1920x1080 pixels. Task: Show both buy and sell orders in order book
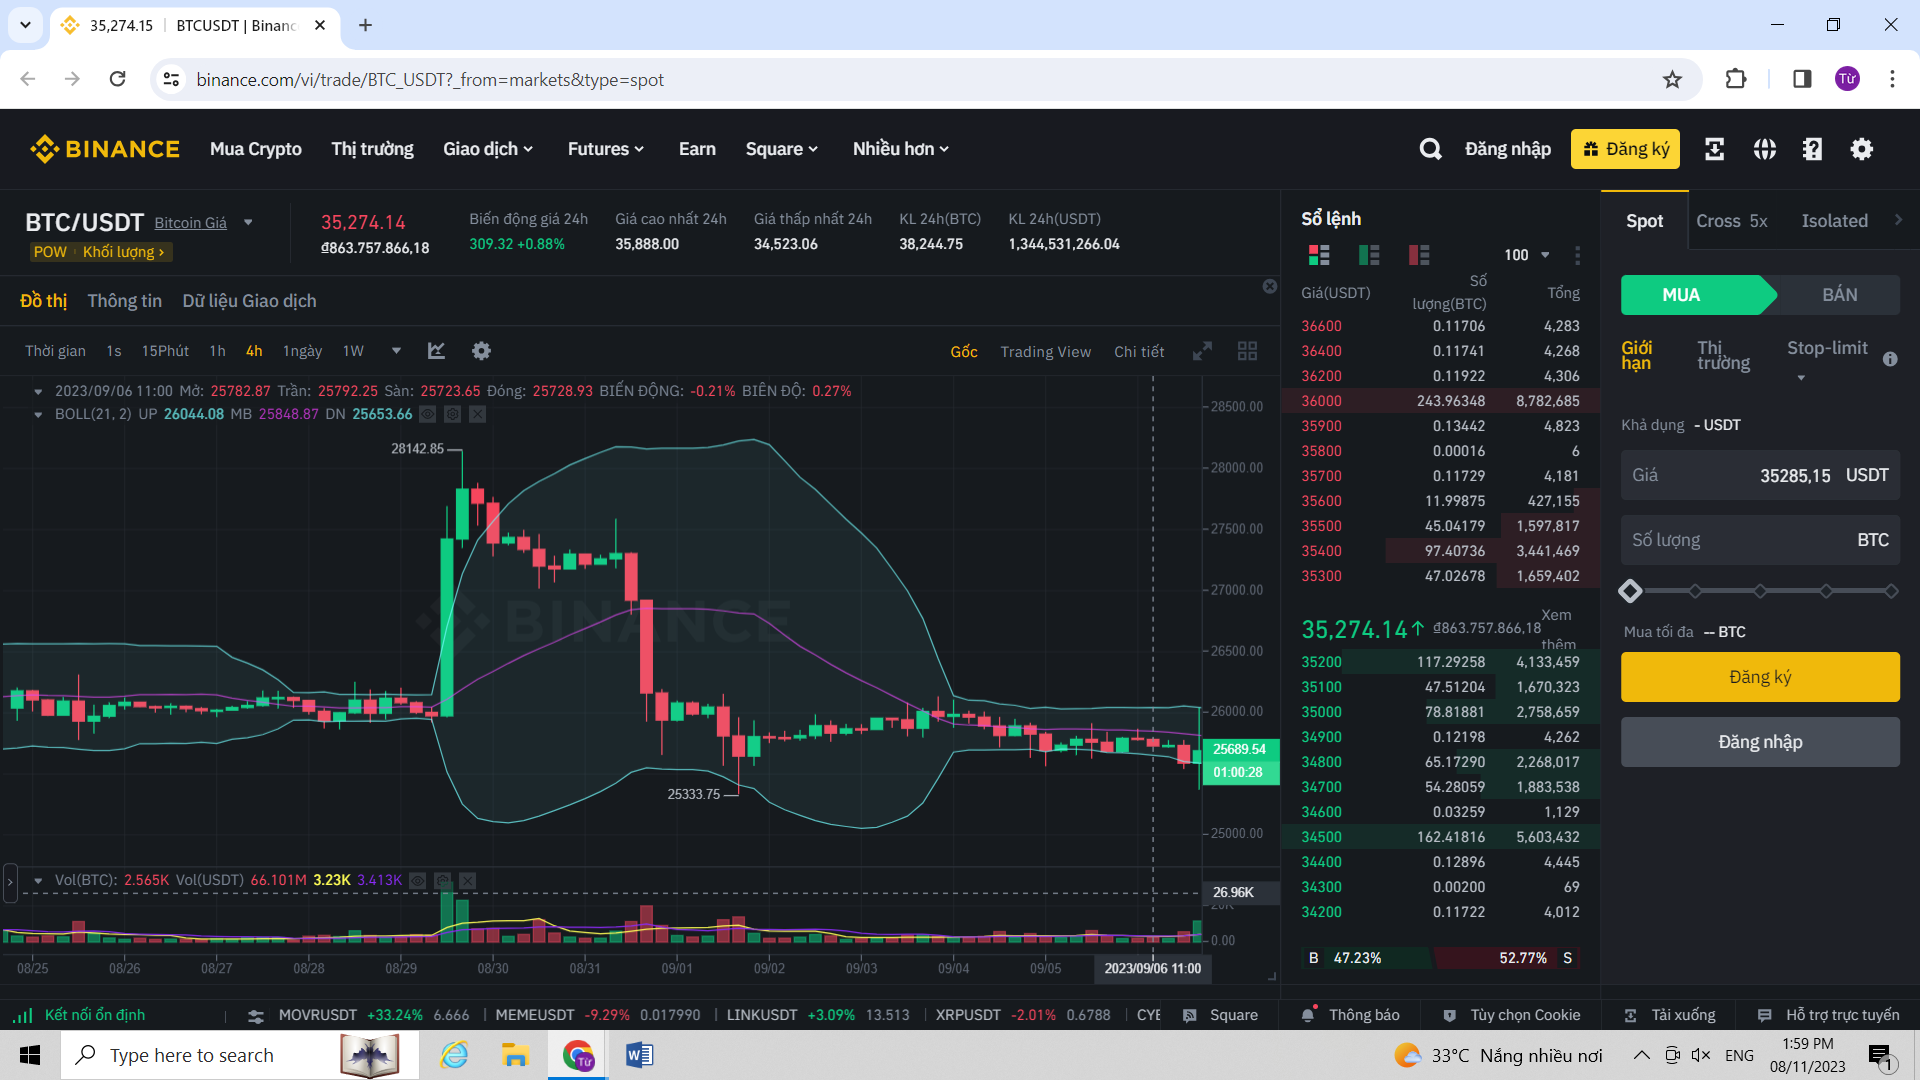pyautogui.click(x=1319, y=255)
